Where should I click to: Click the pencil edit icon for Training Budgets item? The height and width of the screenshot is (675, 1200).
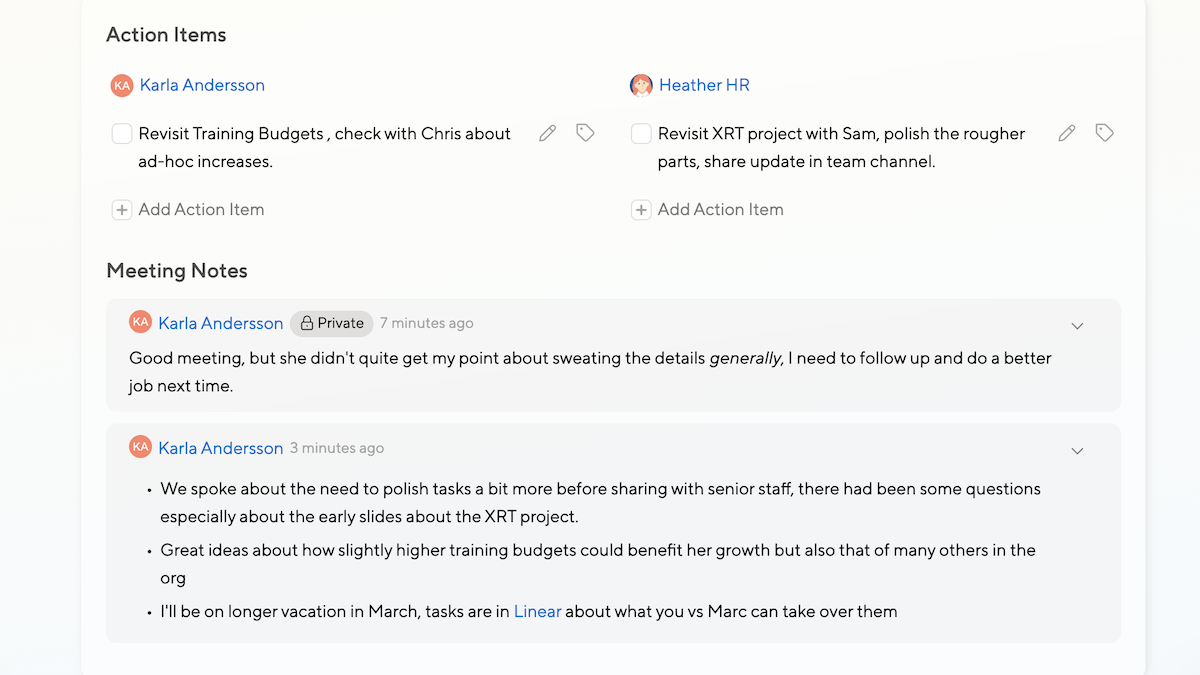coord(547,133)
